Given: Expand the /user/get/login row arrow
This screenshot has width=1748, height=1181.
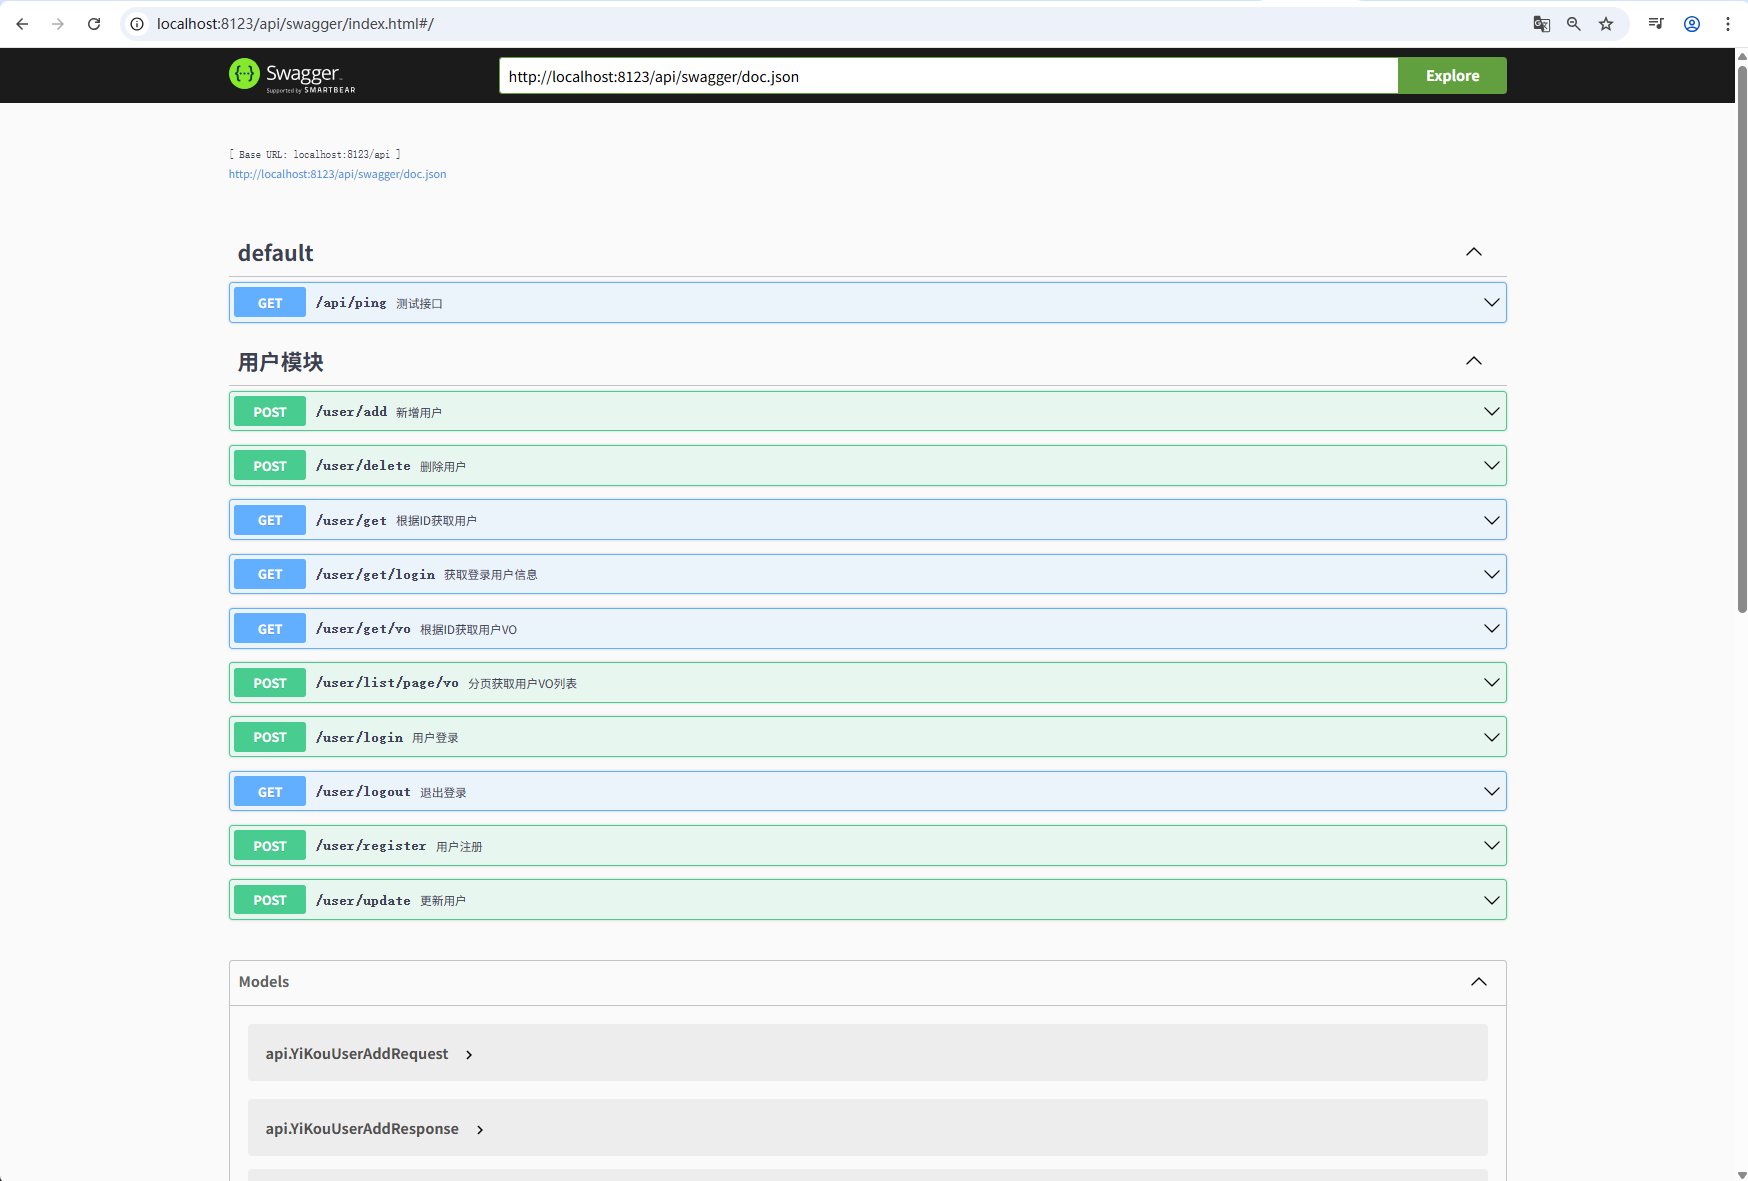Looking at the screenshot, I should tap(1491, 574).
